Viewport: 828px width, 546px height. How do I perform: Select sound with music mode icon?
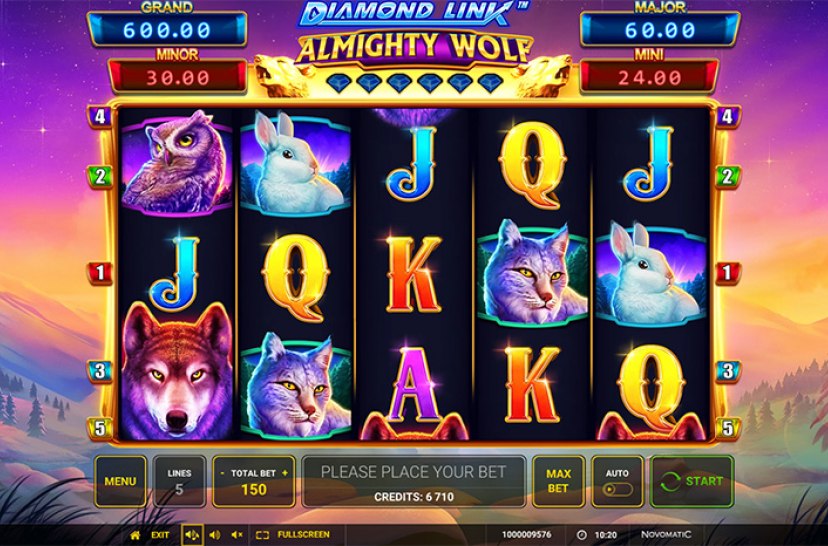pos(192,535)
